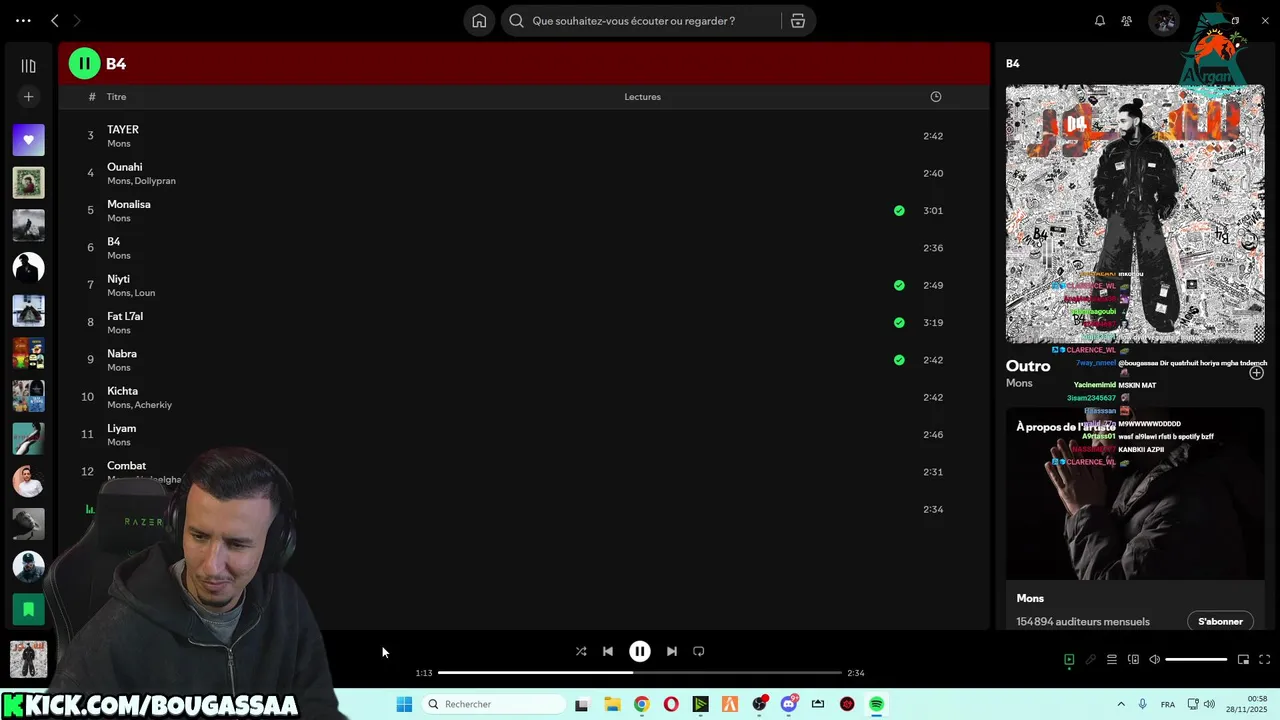
Task: Open Google Chrome from the taskbar
Action: pyautogui.click(x=641, y=704)
